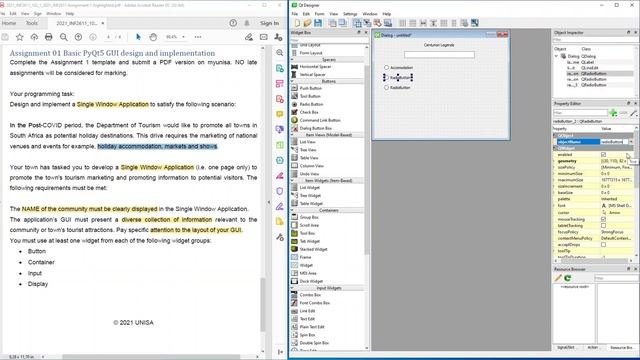Click New Form icon in Qt Designer toolbar
Screen dimensions: 640x360
[x=297, y=23]
